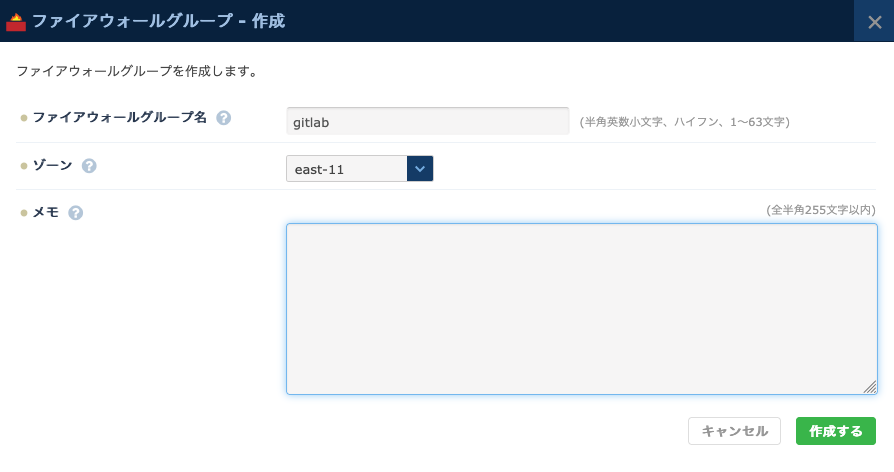Click the firewall icon in the title bar
The width and height of the screenshot is (894, 472).
(x=16, y=21)
